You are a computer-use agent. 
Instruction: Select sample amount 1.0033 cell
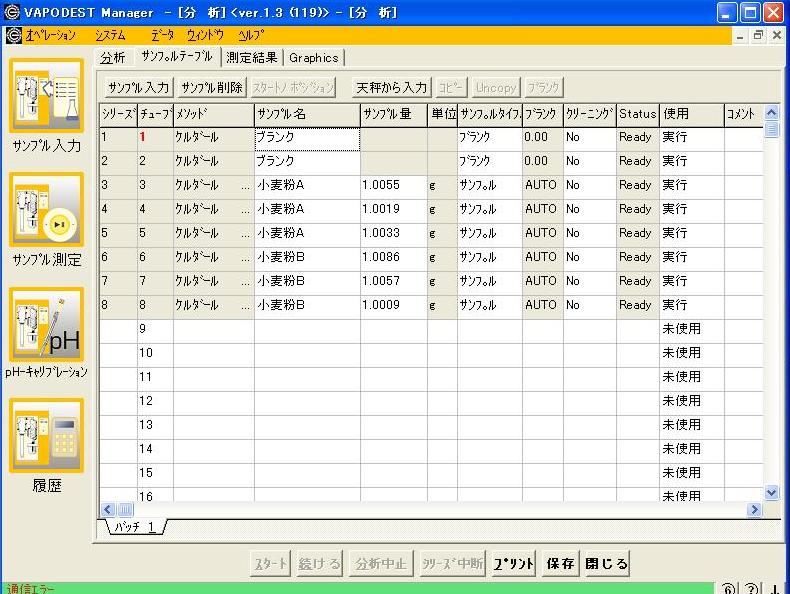click(394, 233)
